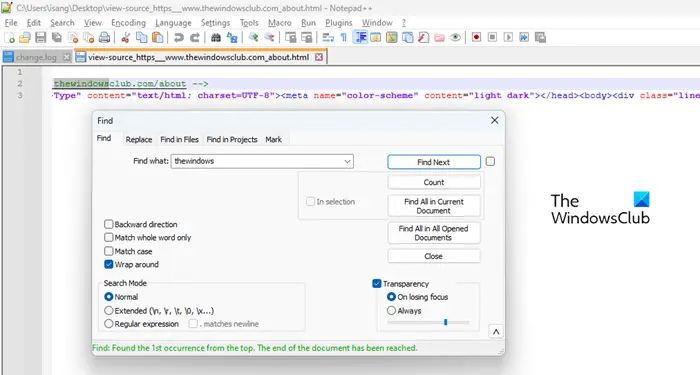Click the Replace toolbar icon
The image size is (700, 375).
tap(232, 38)
